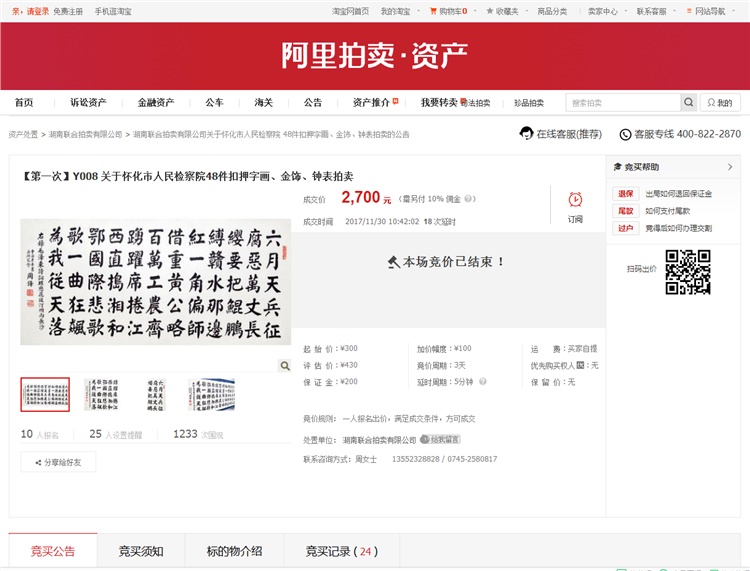Viewport: 750px width, 571px height.
Task: Select 珍品拍卖 navigation item
Action: (529, 103)
